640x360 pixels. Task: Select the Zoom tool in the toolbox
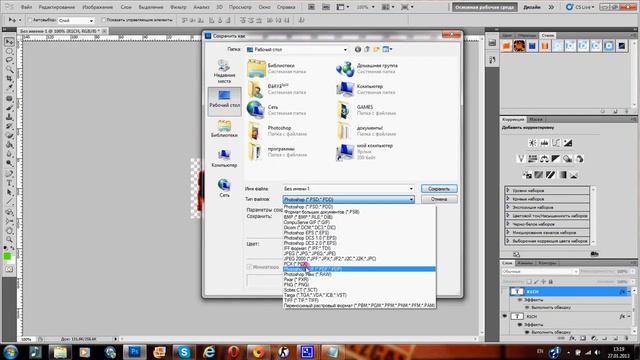[9, 239]
